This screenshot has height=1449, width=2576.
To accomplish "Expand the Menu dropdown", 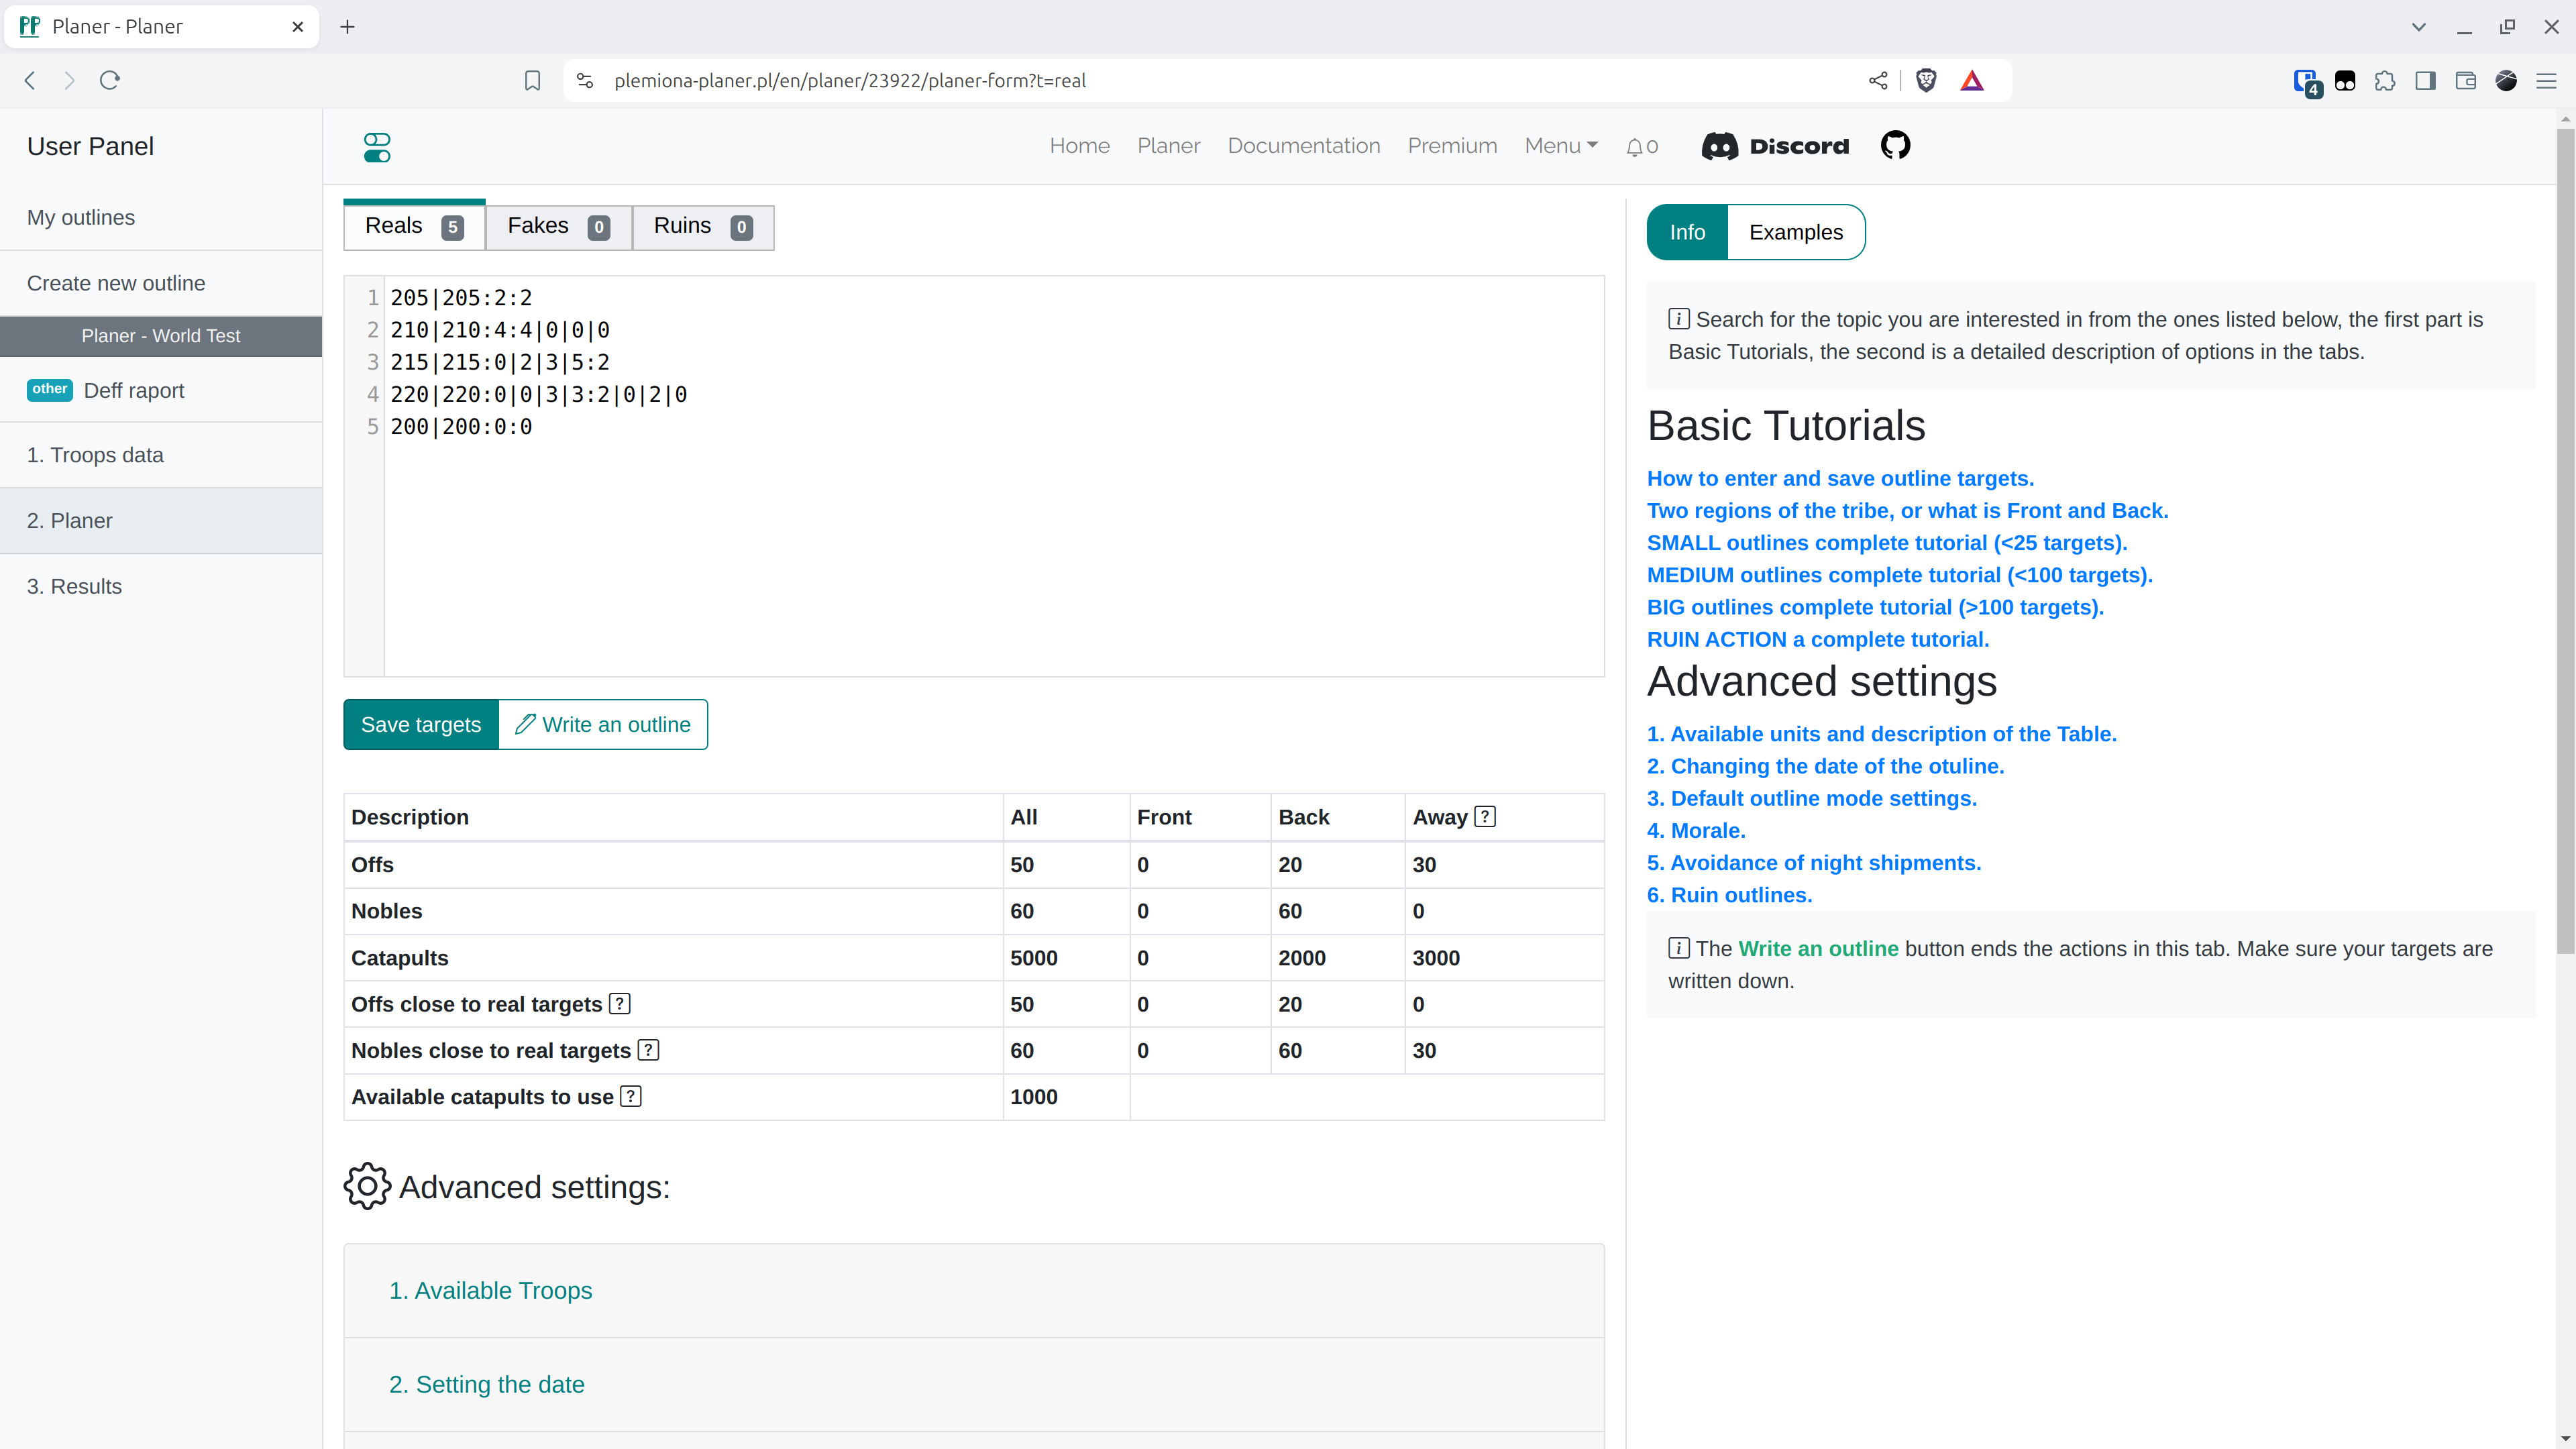I will [1560, 146].
